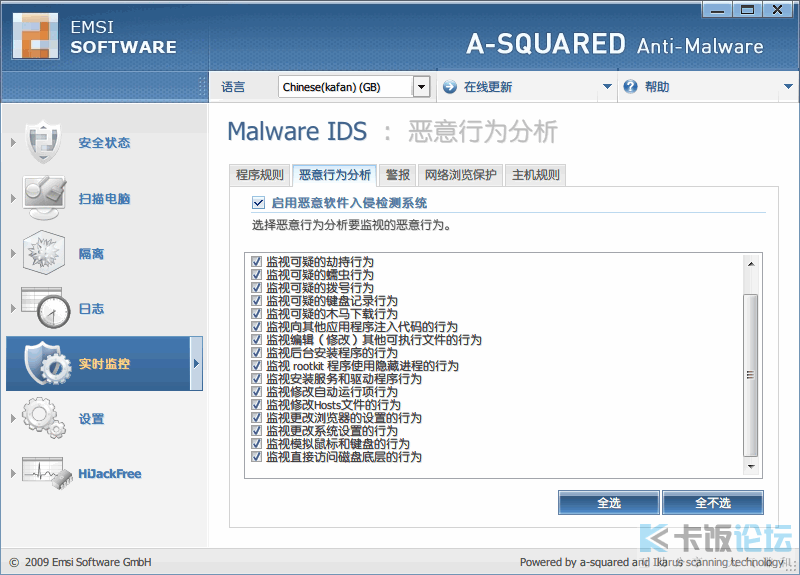Uncheck 监视可疑的劫持行为
800x575 pixels.
pyautogui.click(x=257, y=262)
